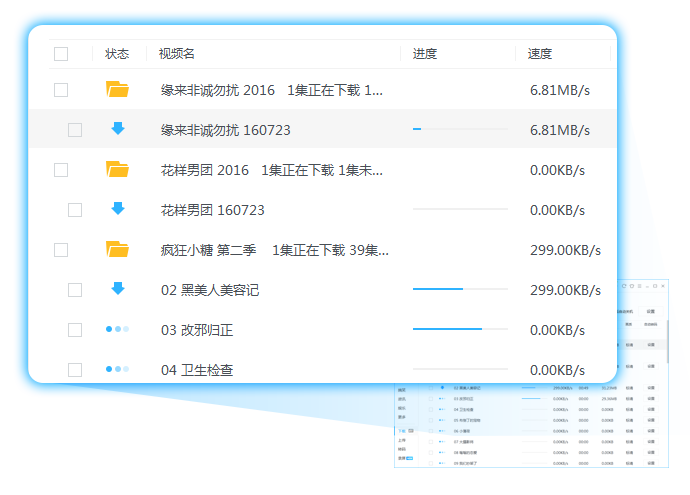Click the empty progress bar for 花样男团 160723
The width and height of the screenshot is (690, 495).
point(460,209)
